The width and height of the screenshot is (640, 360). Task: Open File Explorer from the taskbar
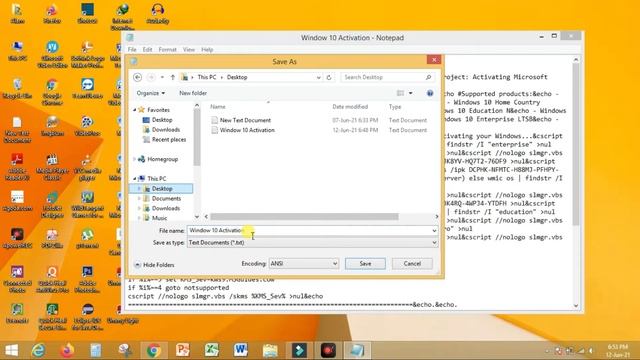pyautogui.click(x=270, y=351)
